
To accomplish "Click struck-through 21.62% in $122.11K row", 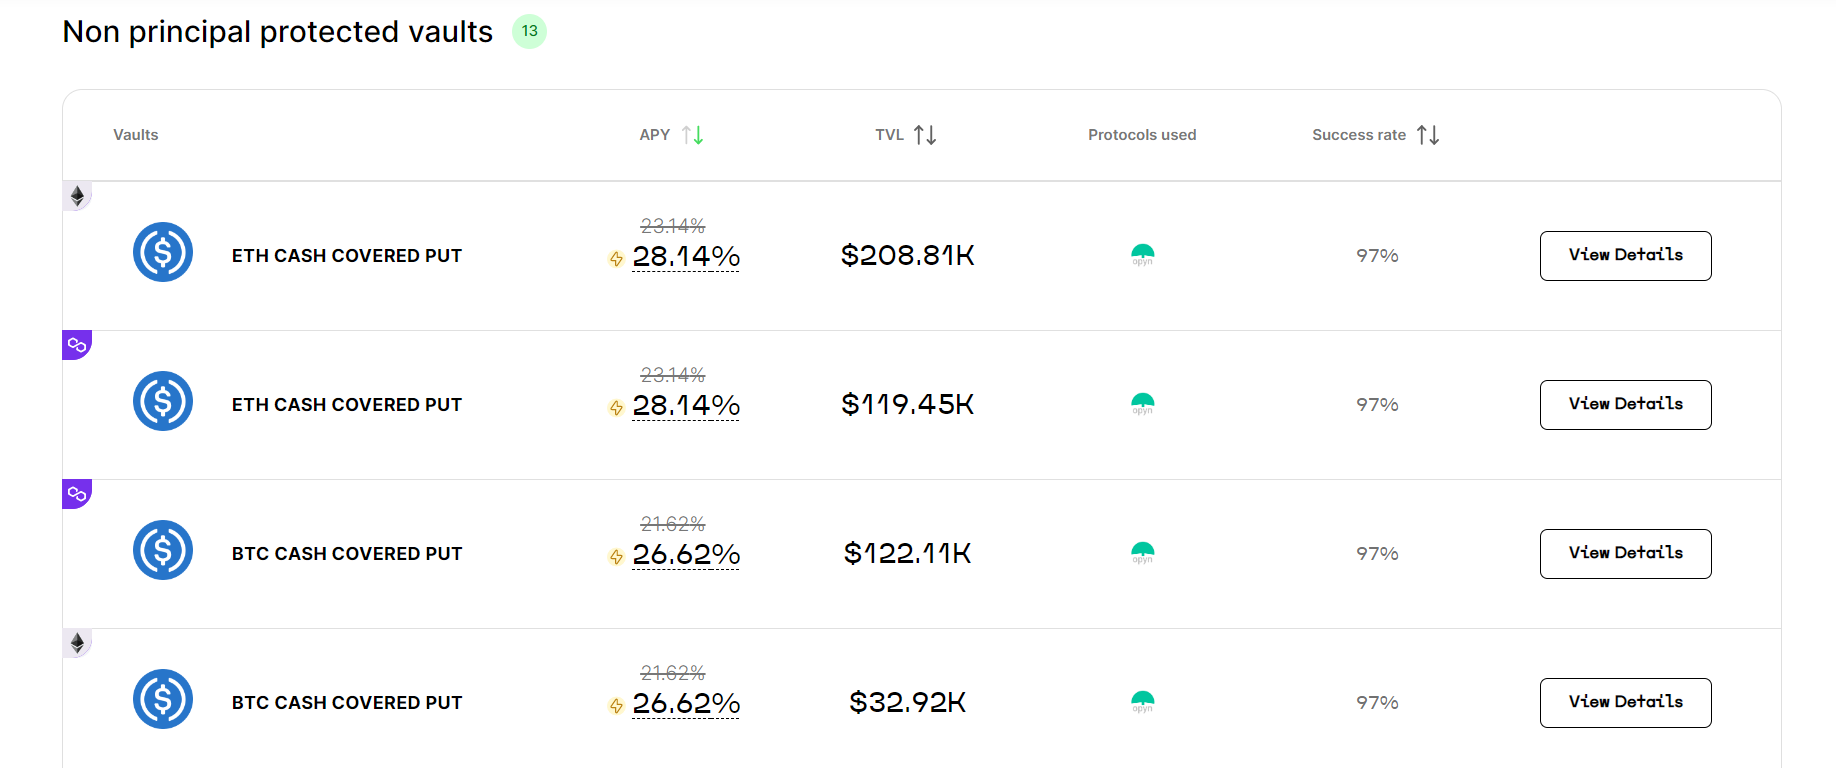I will tap(673, 524).
